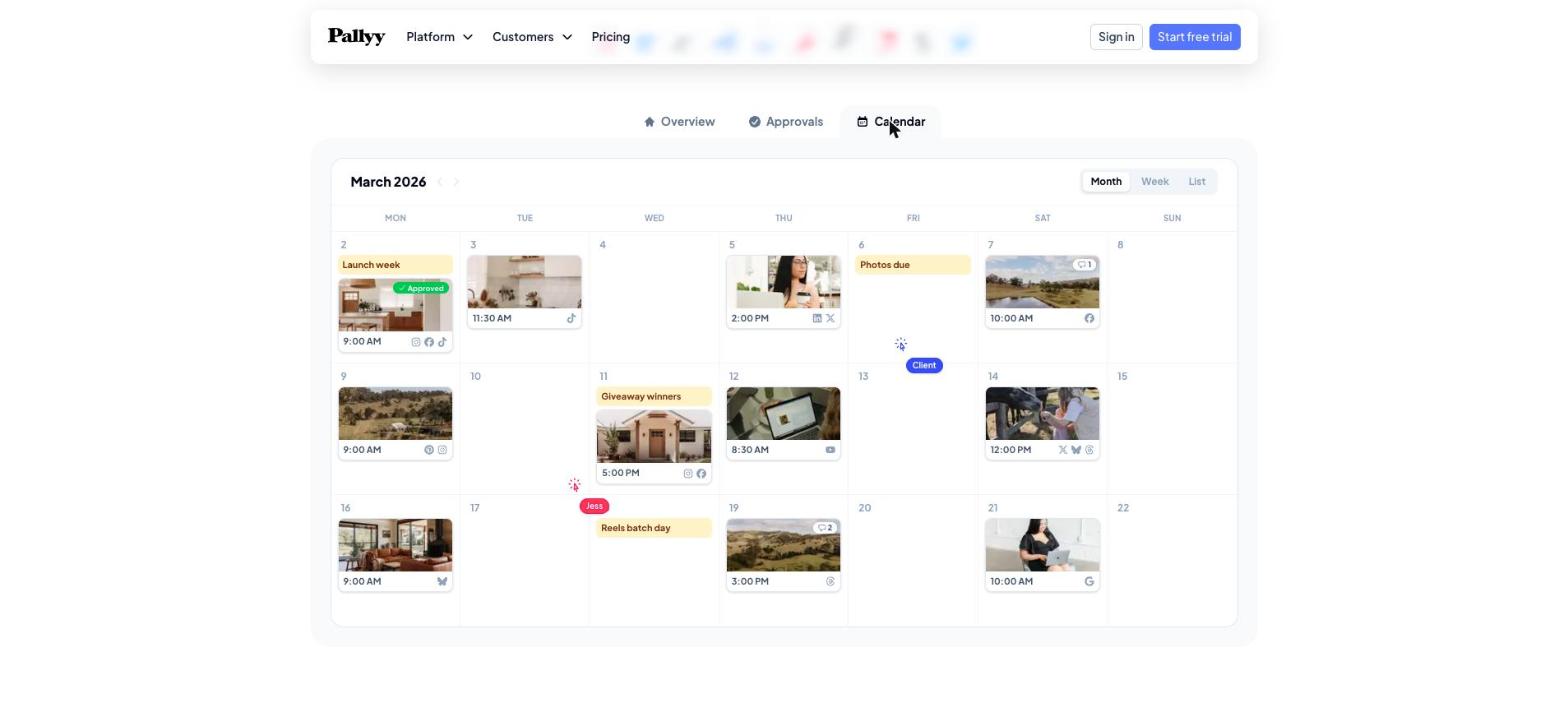The image size is (1568, 717).
Task: Click the March 2026 heading
Action: coord(388,182)
